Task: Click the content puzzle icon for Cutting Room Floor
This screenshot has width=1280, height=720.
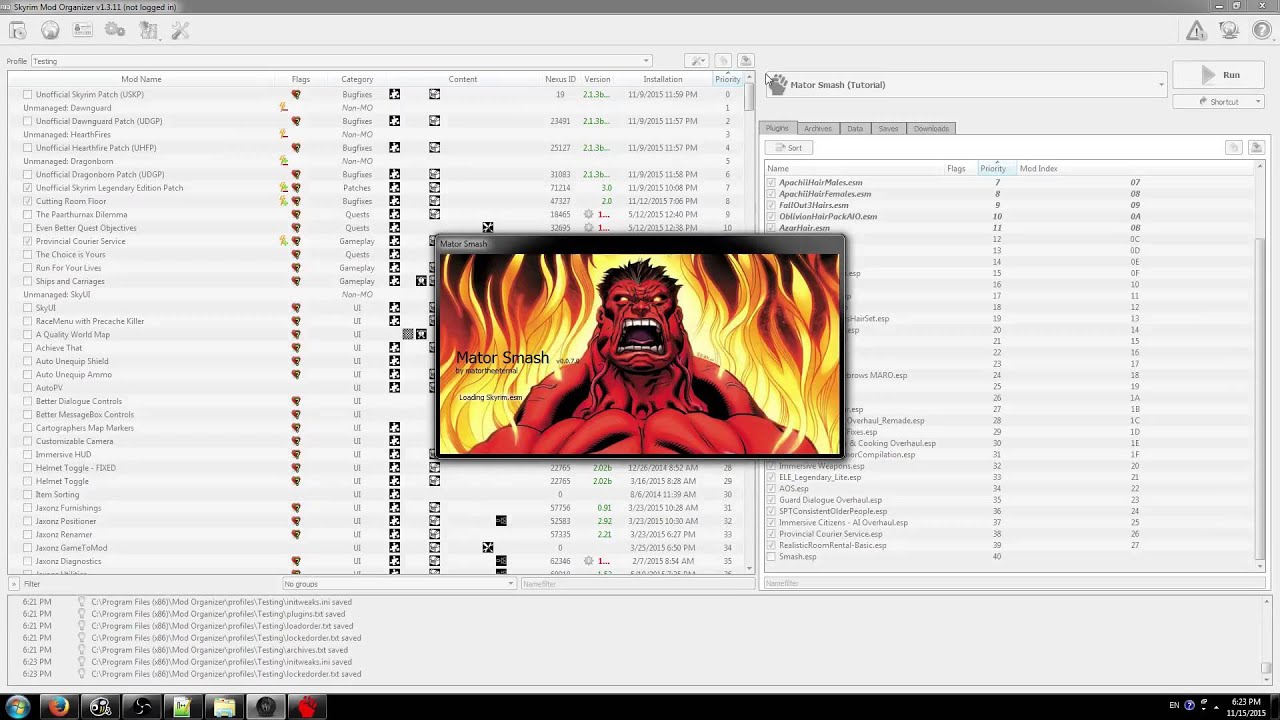Action: tap(395, 201)
